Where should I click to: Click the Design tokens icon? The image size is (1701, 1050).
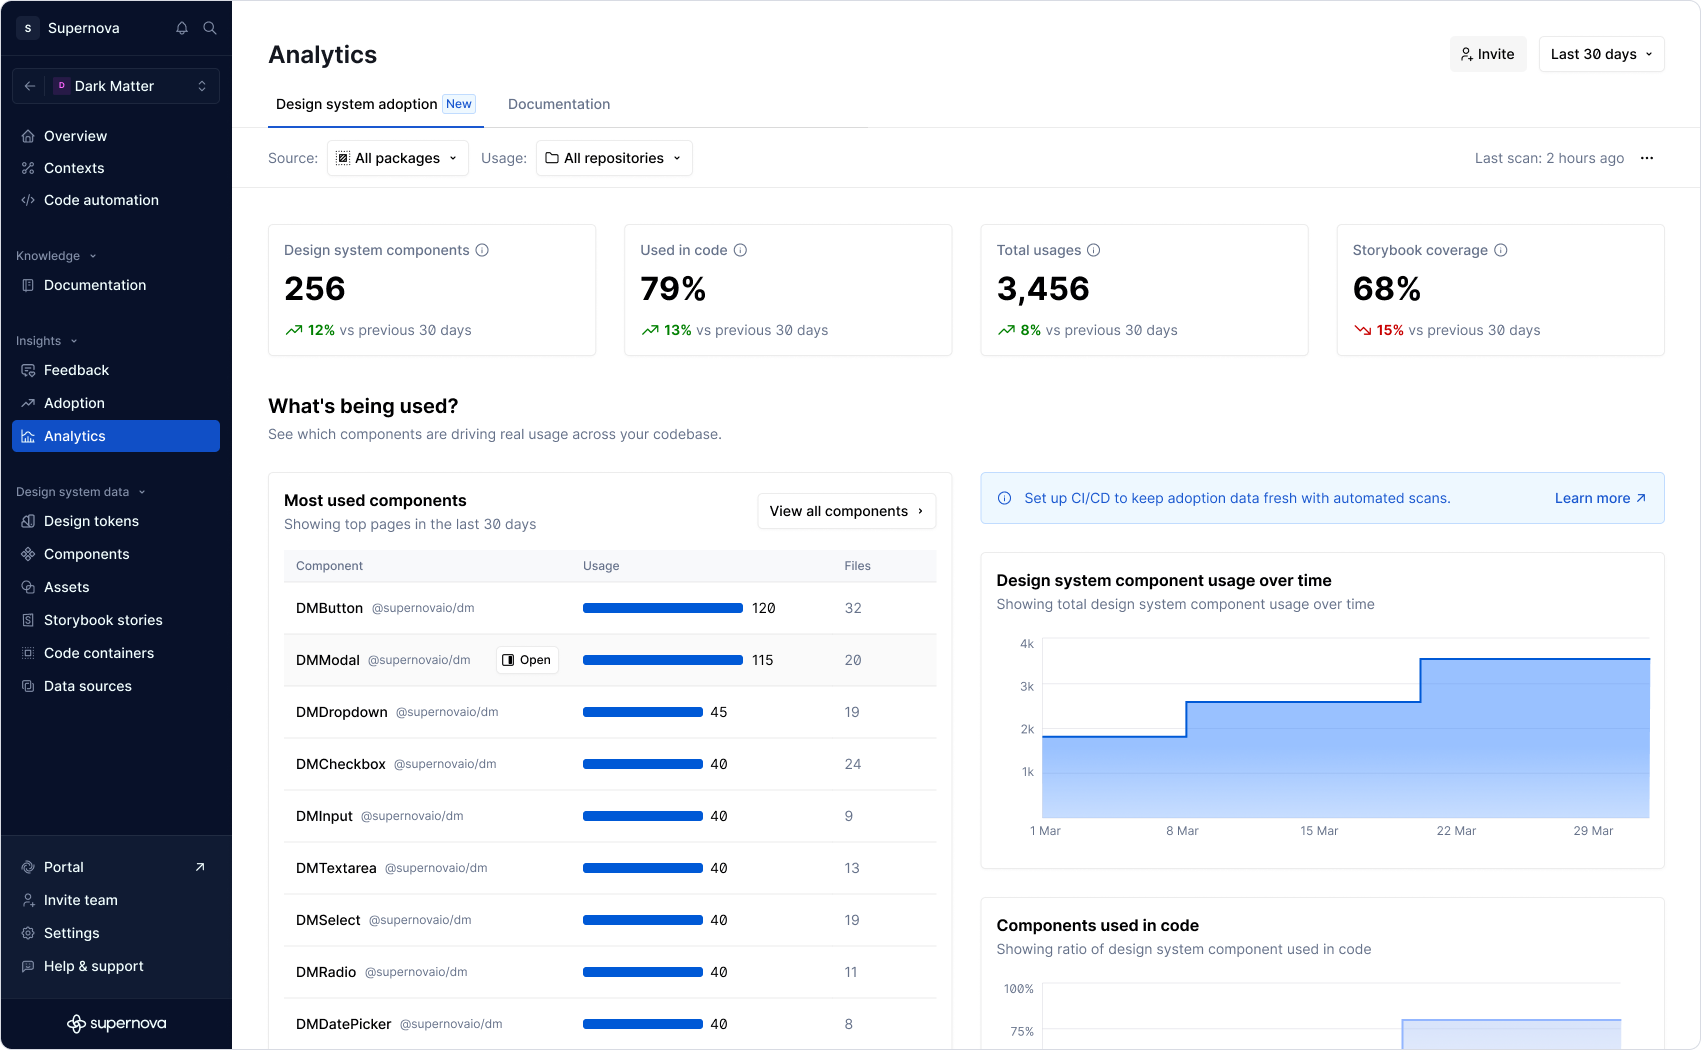28,521
